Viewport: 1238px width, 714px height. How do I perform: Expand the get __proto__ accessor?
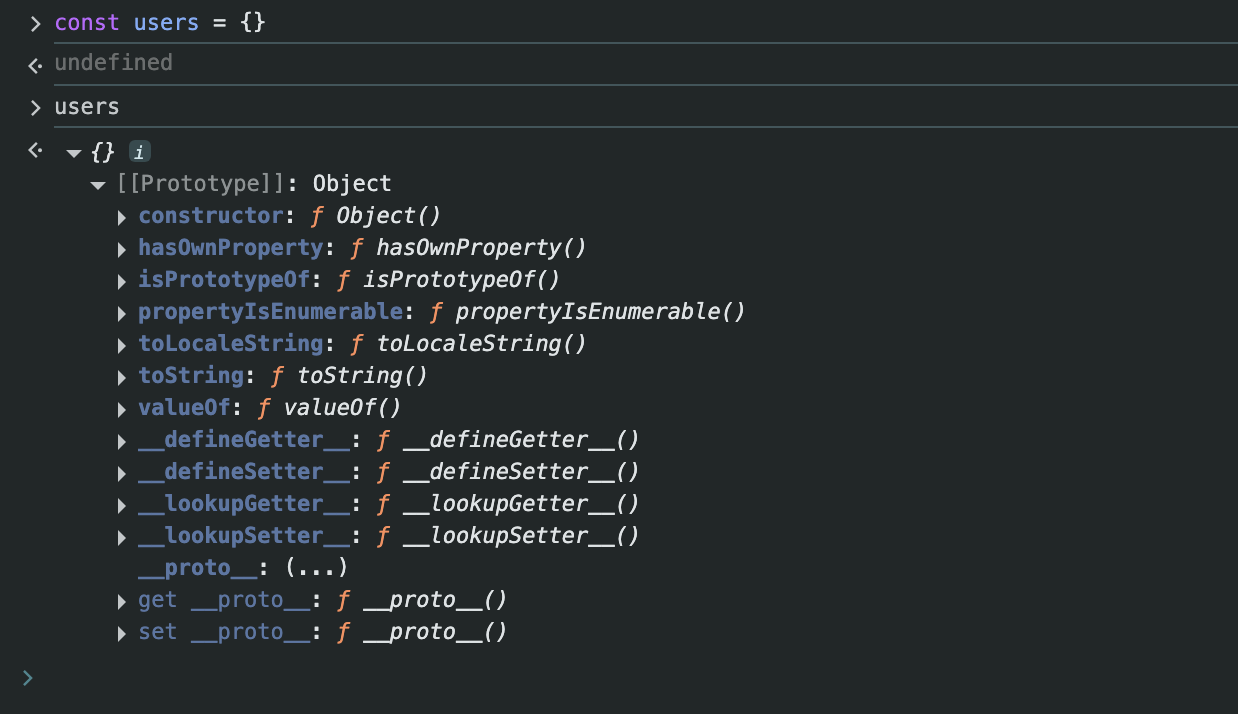122,601
